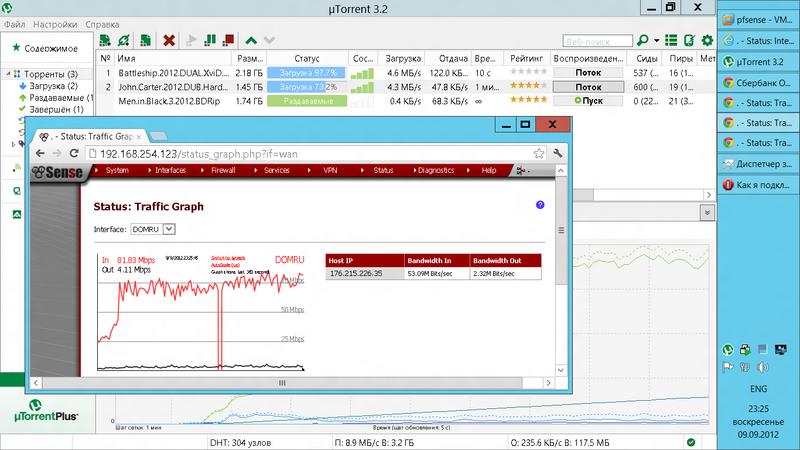
Task: Open uTorrent preferences gear icon
Action: point(707,40)
